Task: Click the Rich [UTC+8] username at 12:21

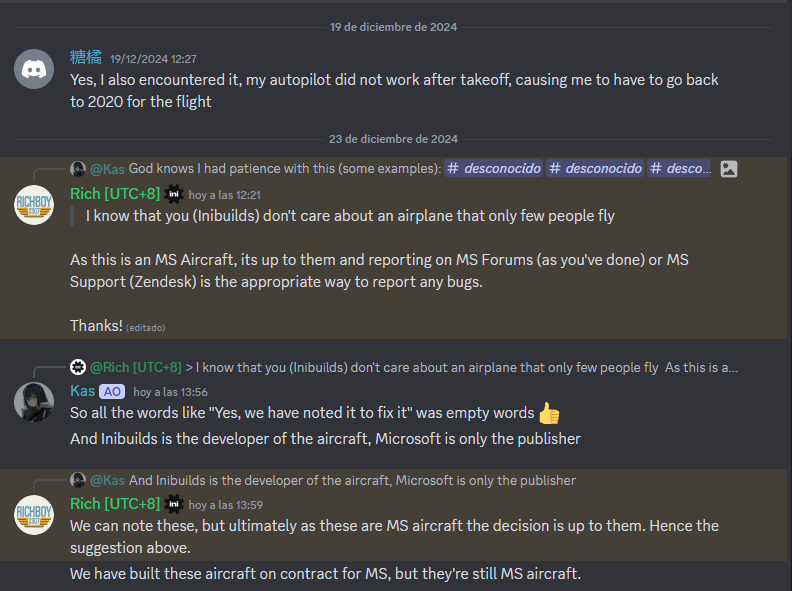Action: (x=115, y=194)
